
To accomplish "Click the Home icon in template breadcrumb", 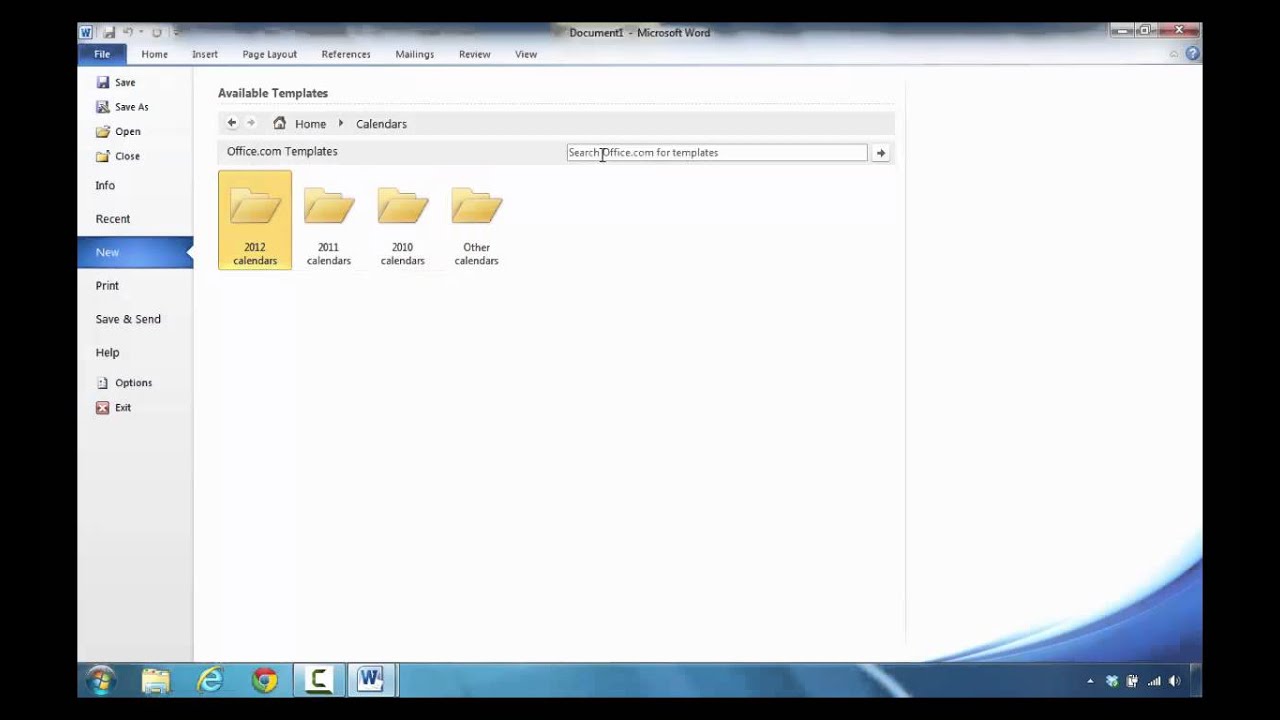I will point(279,123).
